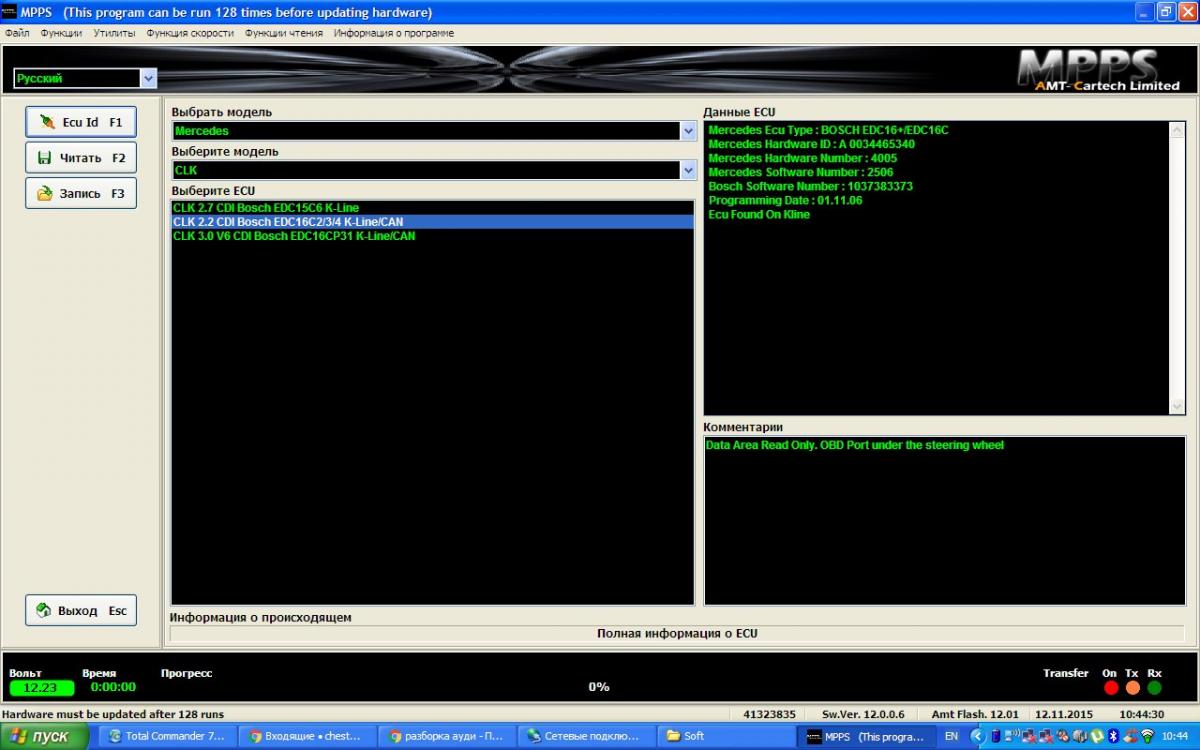Click the Запись F3 write button
The height and width of the screenshot is (750, 1200).
(81, 193)
